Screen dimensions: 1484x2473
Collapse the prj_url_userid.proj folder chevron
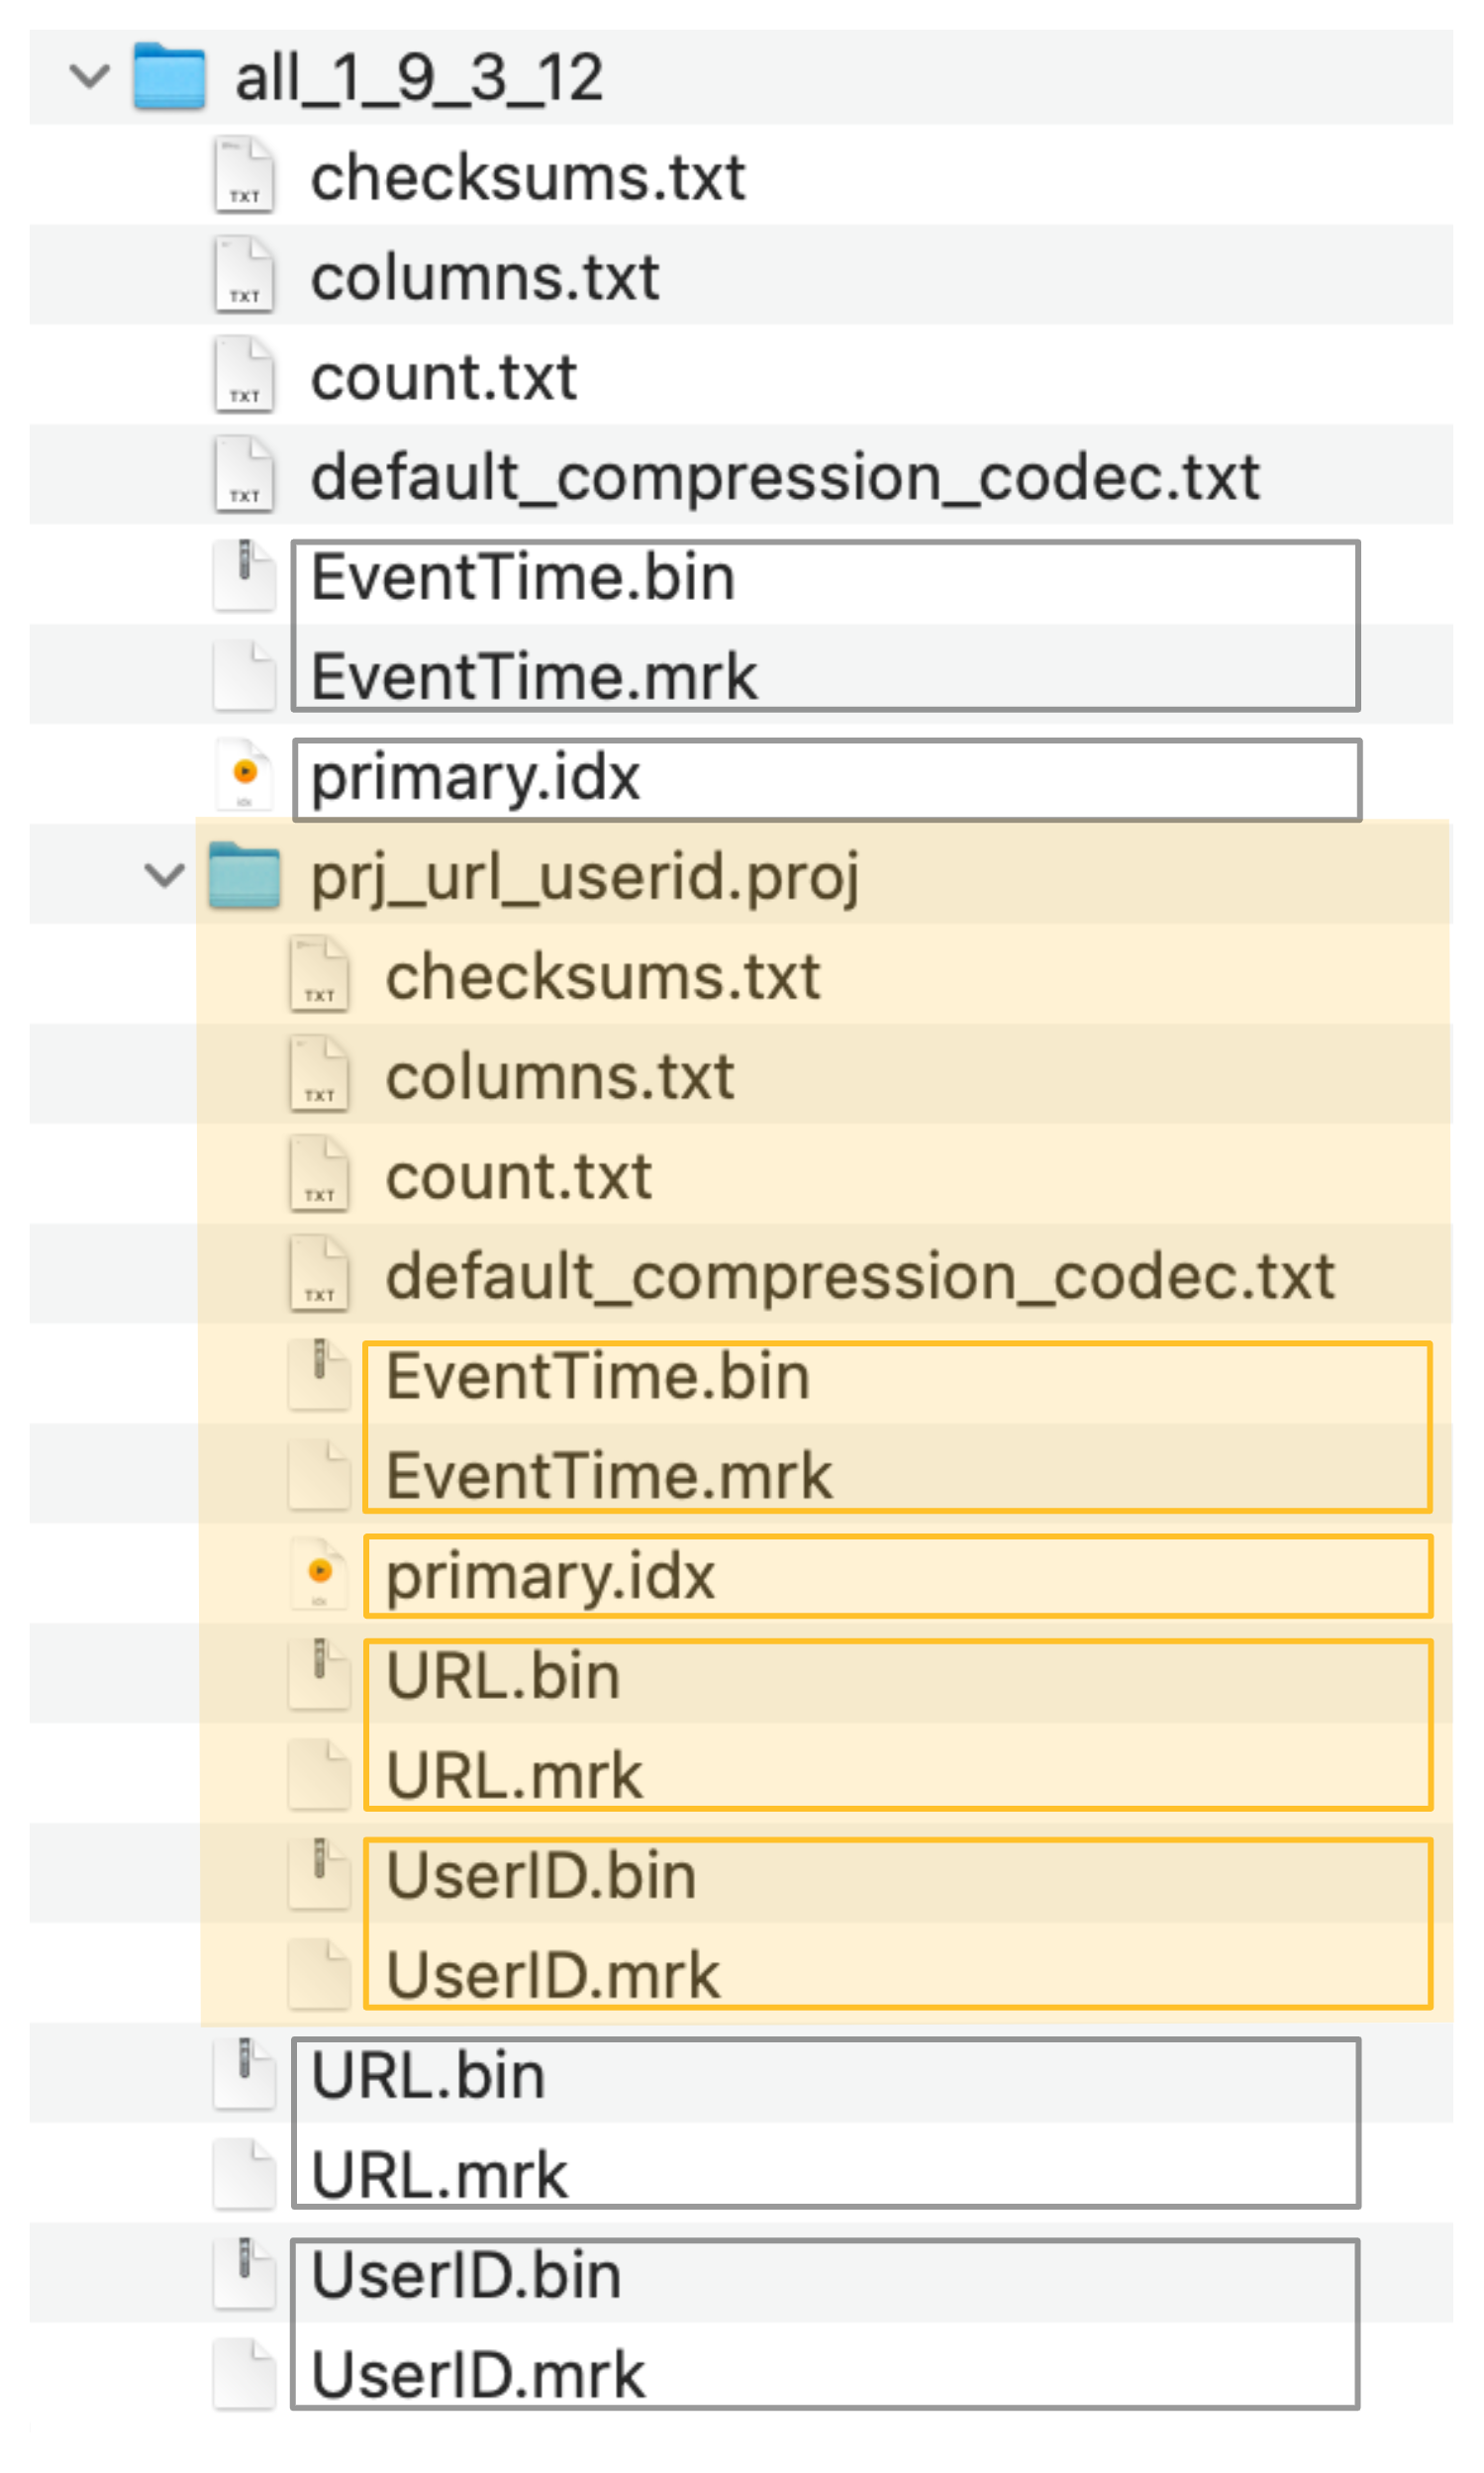(x=164, y=876)
